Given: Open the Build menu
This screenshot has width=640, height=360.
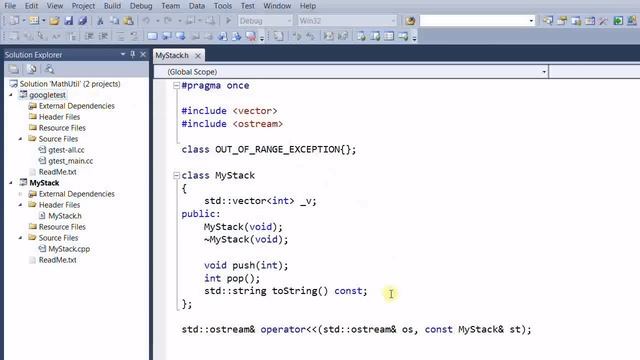Looking at the screenshot, I should coord(112,6).
